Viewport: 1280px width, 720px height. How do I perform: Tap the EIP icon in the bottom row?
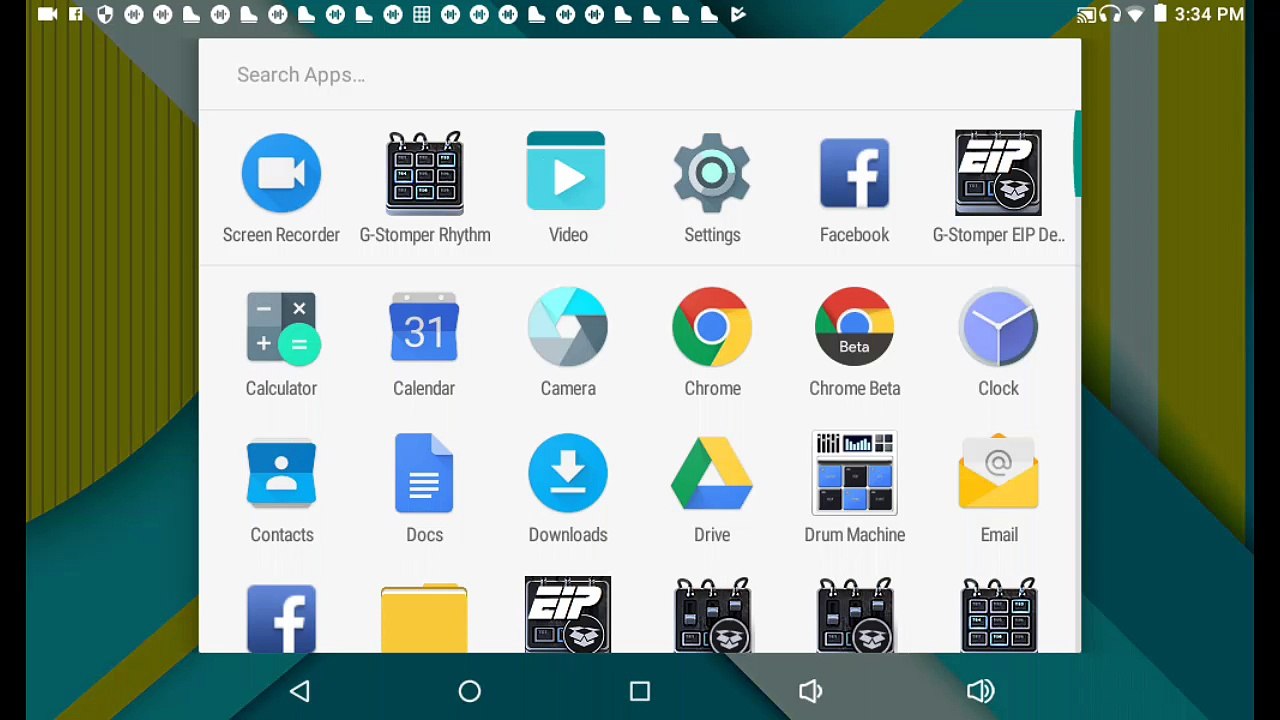pyautogui.click(x=568, y=615)
